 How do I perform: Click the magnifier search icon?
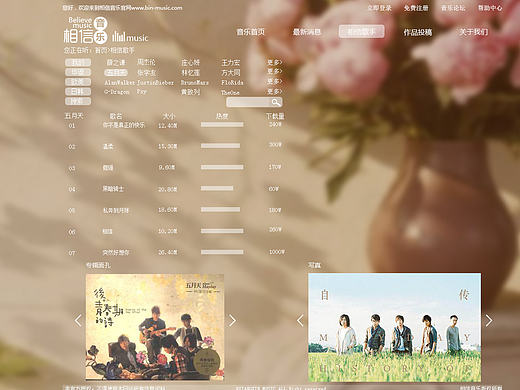coord(276,102)
